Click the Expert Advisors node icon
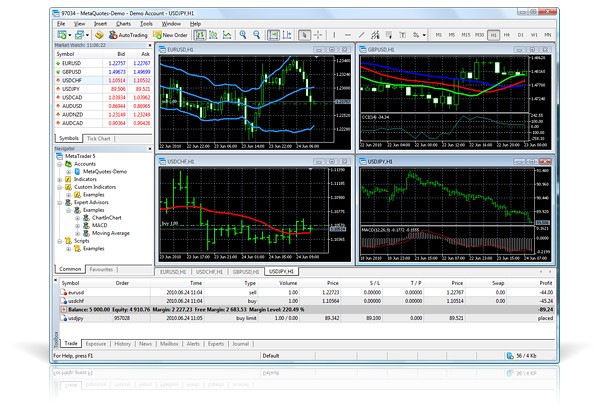This screenshot has width=605, height=414. (68, 203)
